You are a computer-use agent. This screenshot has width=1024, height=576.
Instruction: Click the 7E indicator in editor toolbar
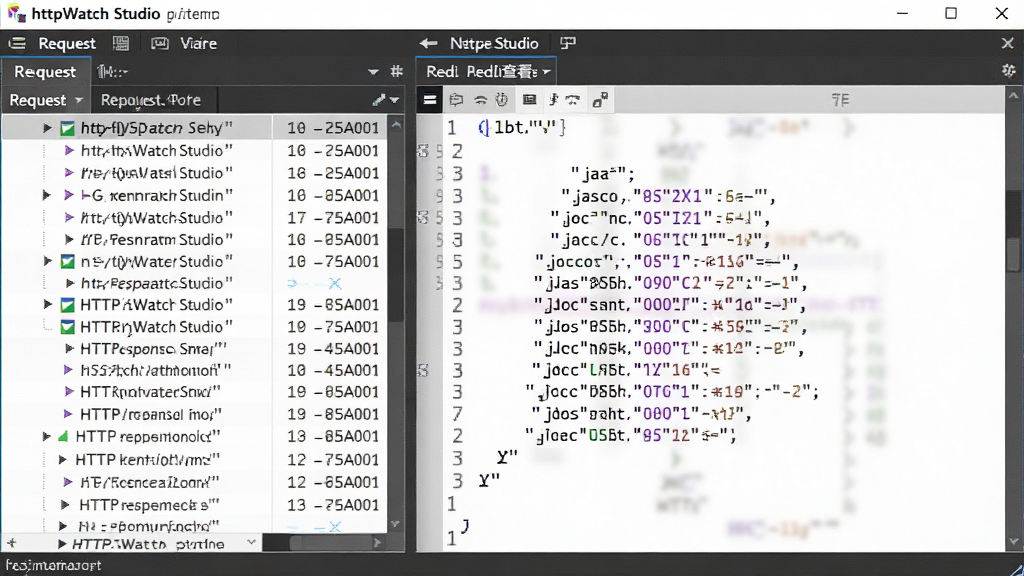(840, 100)
